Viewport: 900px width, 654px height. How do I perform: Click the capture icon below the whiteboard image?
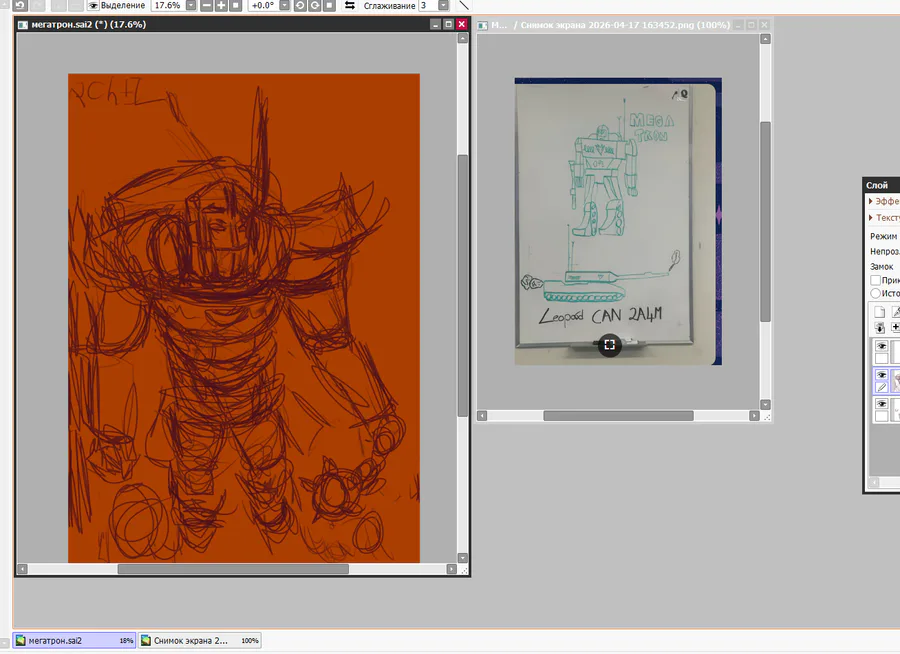point(609,346)
